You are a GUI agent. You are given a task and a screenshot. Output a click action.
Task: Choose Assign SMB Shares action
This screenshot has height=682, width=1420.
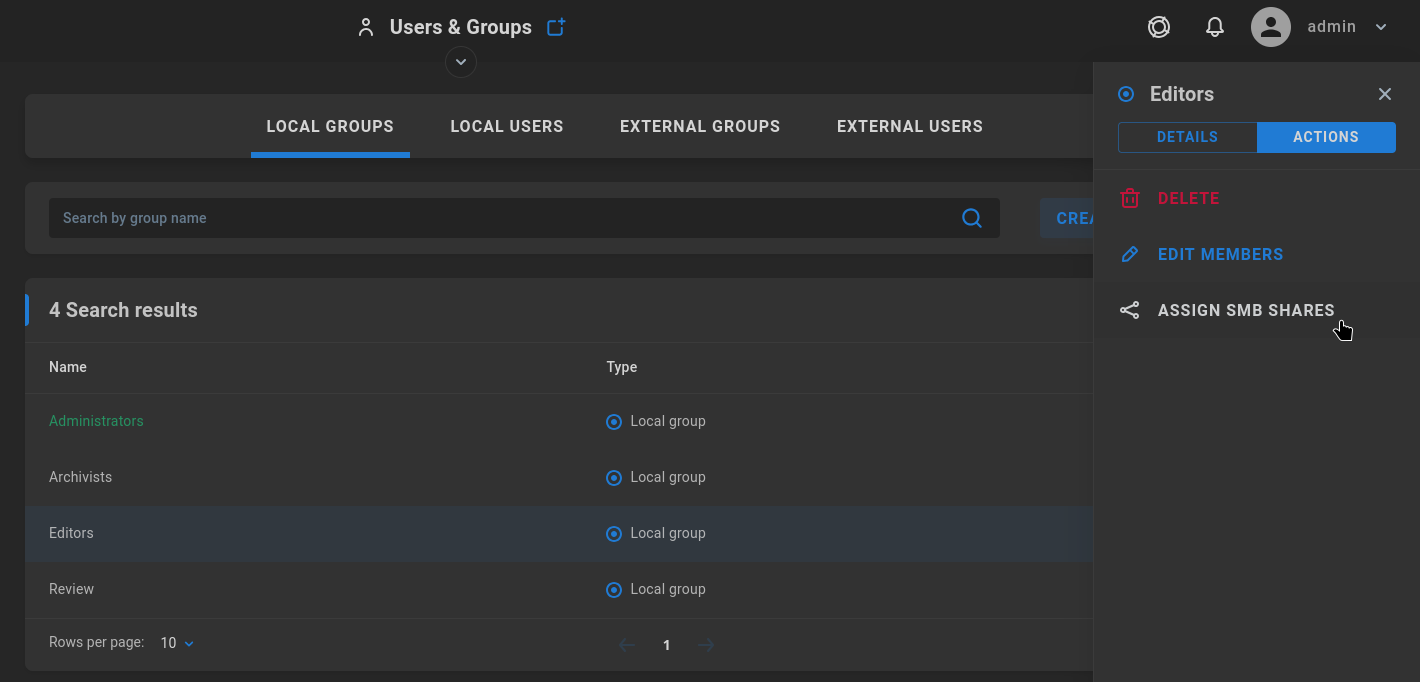click(x=1246, y=310)
